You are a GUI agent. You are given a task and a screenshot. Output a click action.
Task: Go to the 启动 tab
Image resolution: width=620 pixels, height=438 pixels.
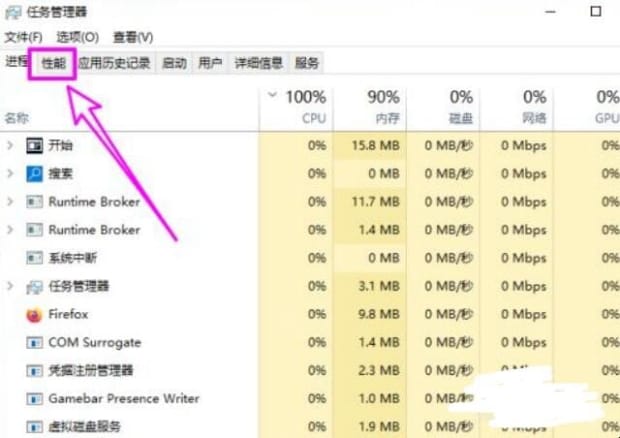click(x=174, y=63)
